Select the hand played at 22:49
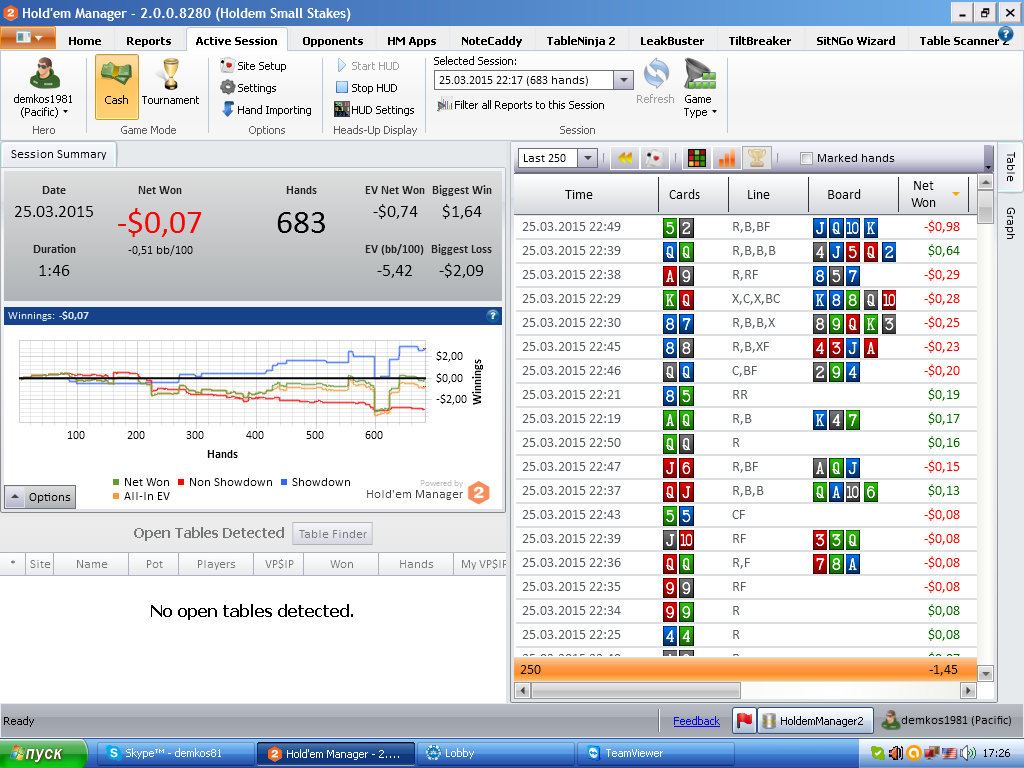This screenshot has width=1024, height=768. [x=745, y=227]
